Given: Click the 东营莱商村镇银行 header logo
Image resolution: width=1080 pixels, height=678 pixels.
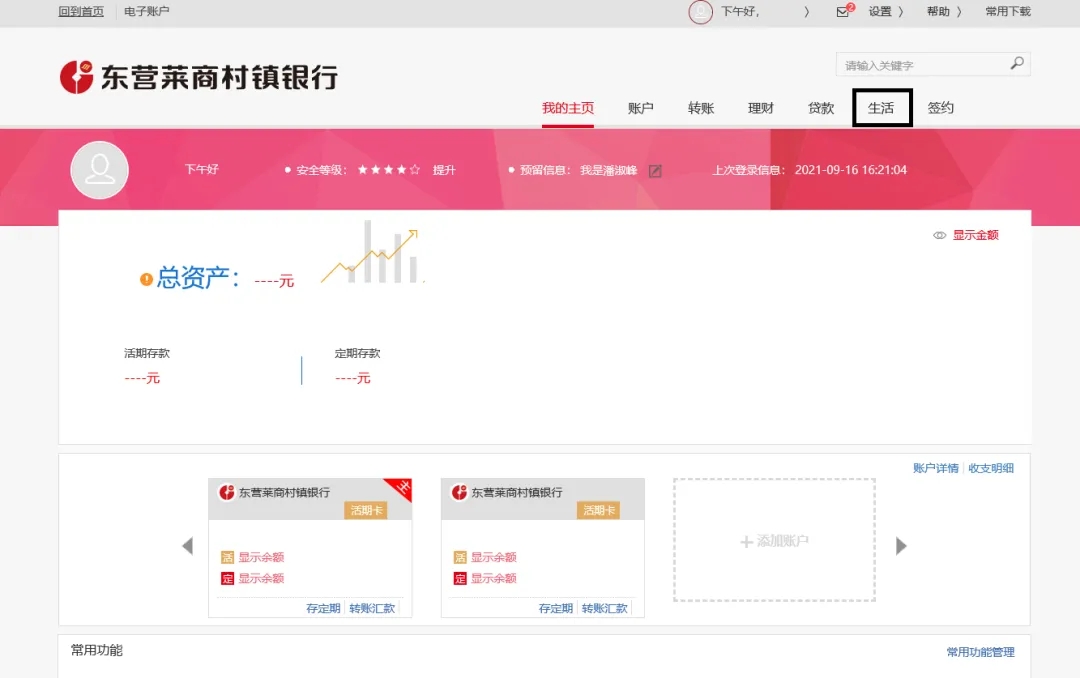Looking at the screenshot, I should (199, 77).
